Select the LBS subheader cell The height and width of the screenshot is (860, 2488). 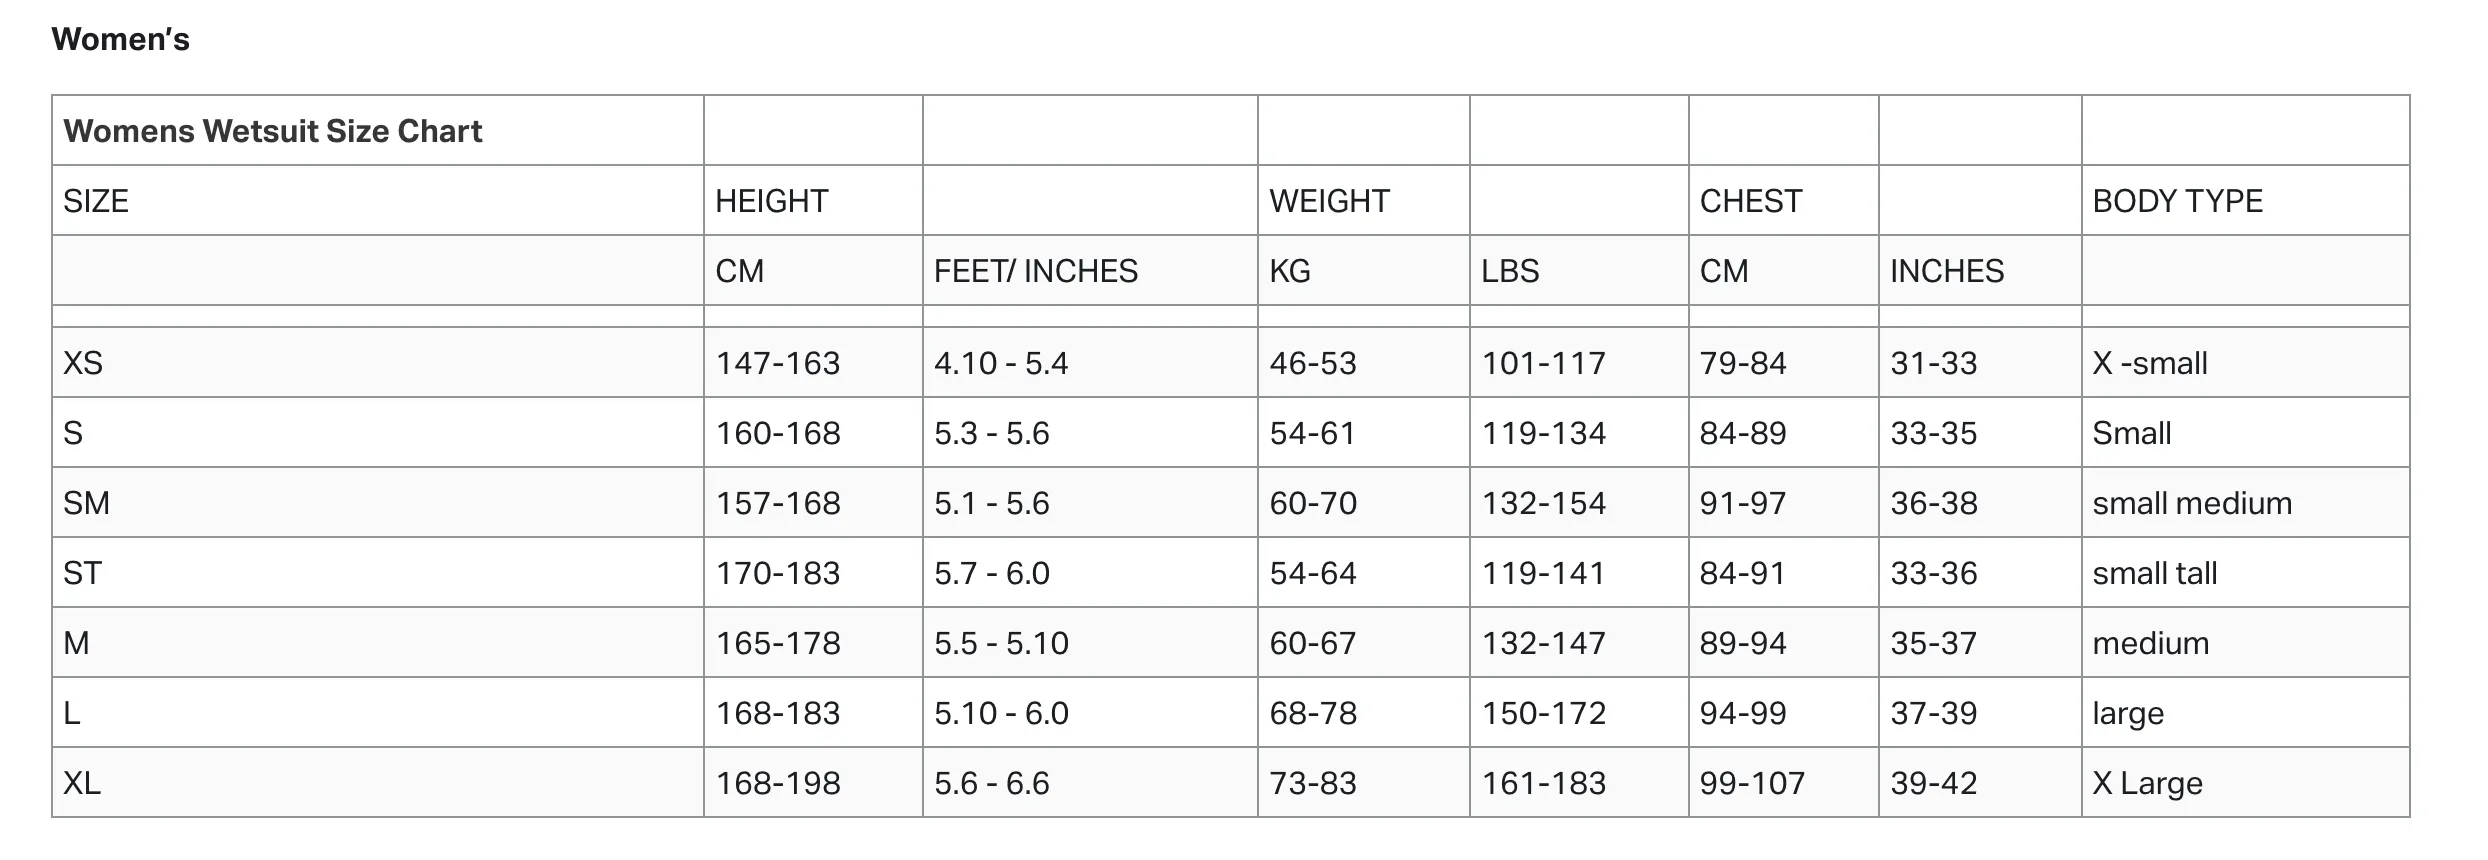click(x=1579, y=270)
